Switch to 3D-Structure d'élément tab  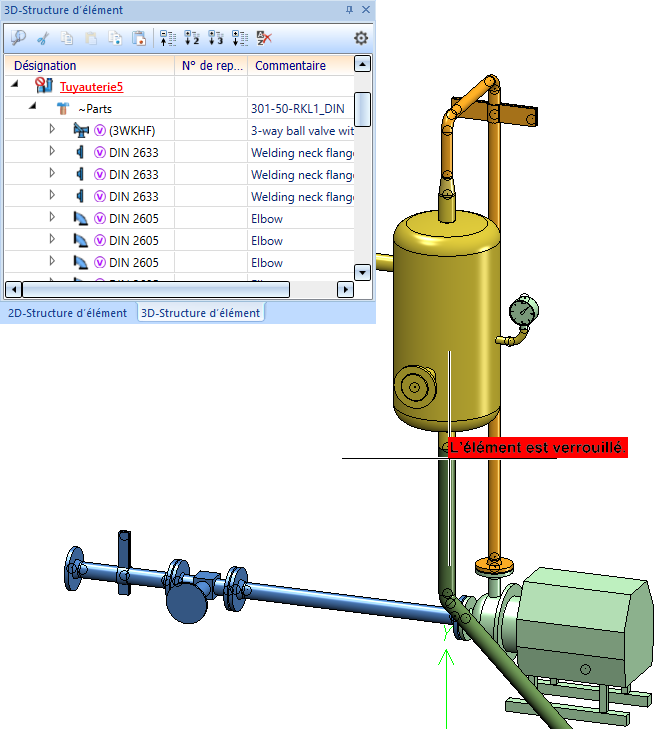tap(200, 313)
